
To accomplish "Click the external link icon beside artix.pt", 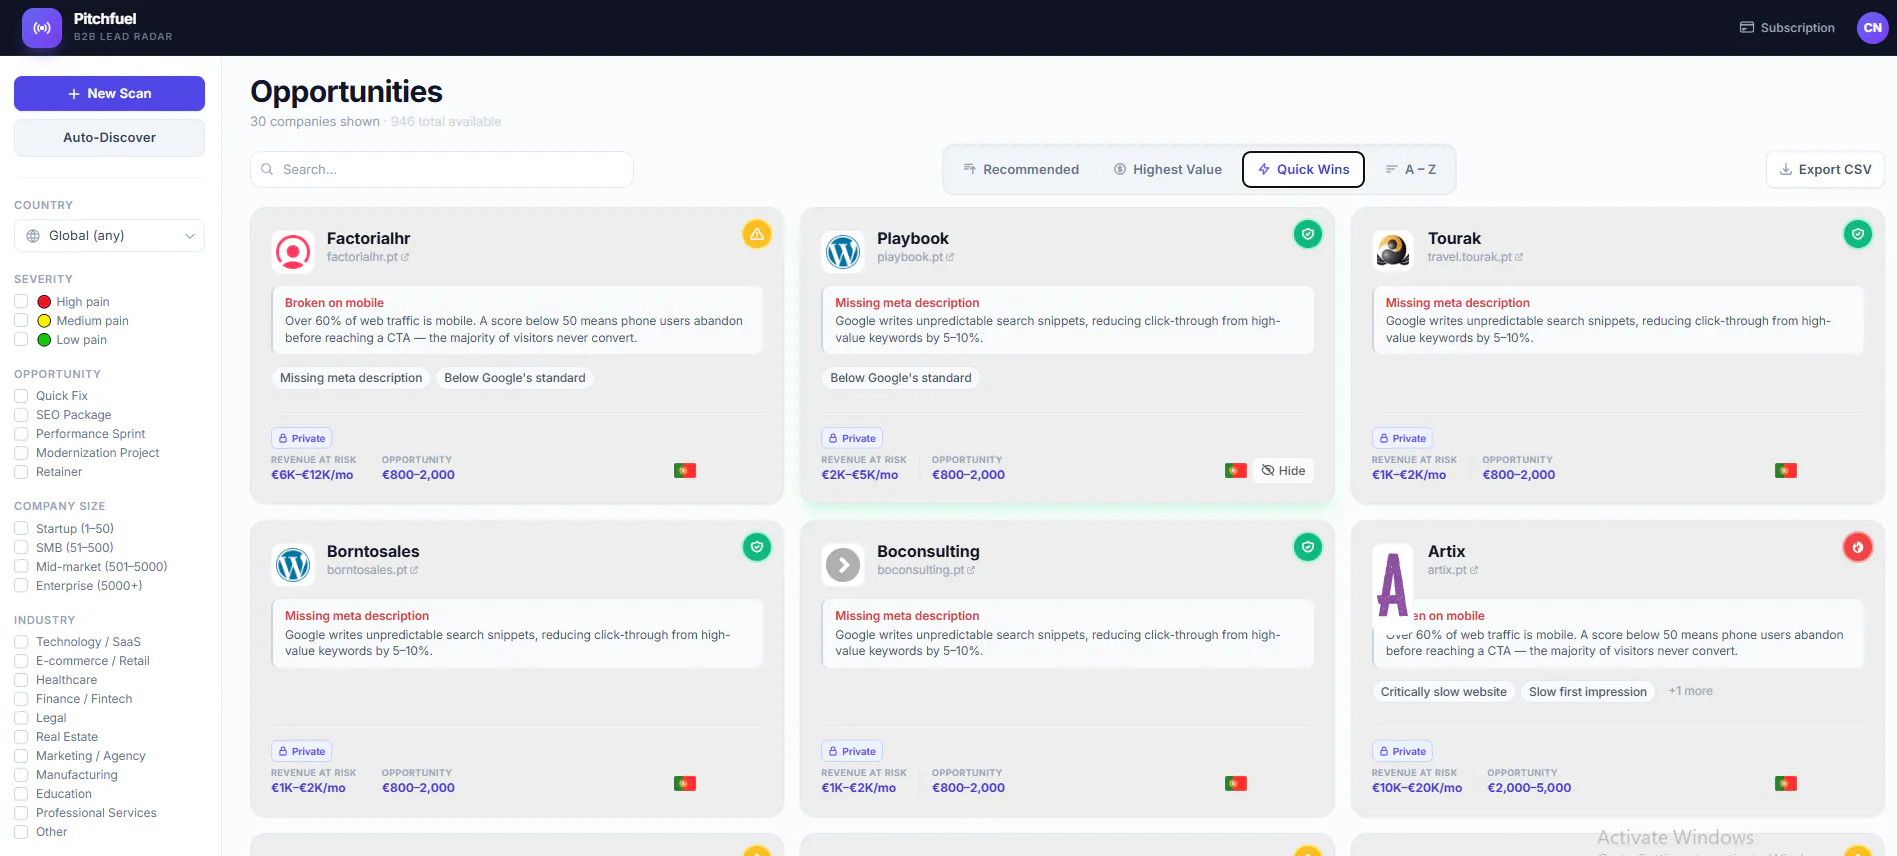I will pyautogui.click(x=1474, y=570).
